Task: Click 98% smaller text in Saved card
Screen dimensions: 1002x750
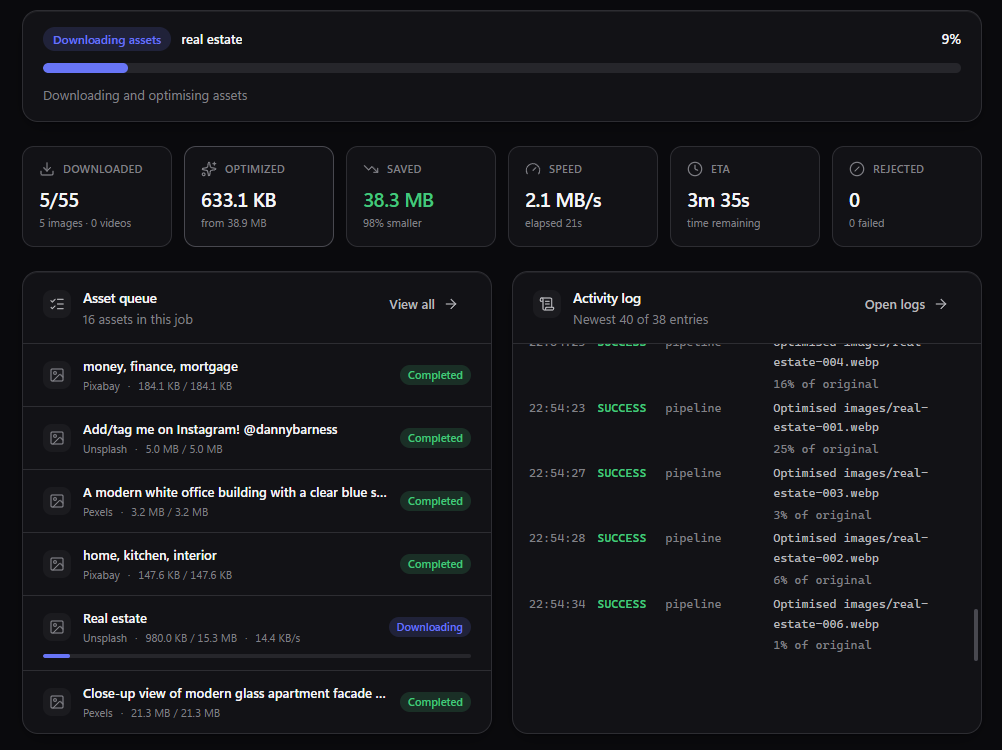Action: click(392, 223)
